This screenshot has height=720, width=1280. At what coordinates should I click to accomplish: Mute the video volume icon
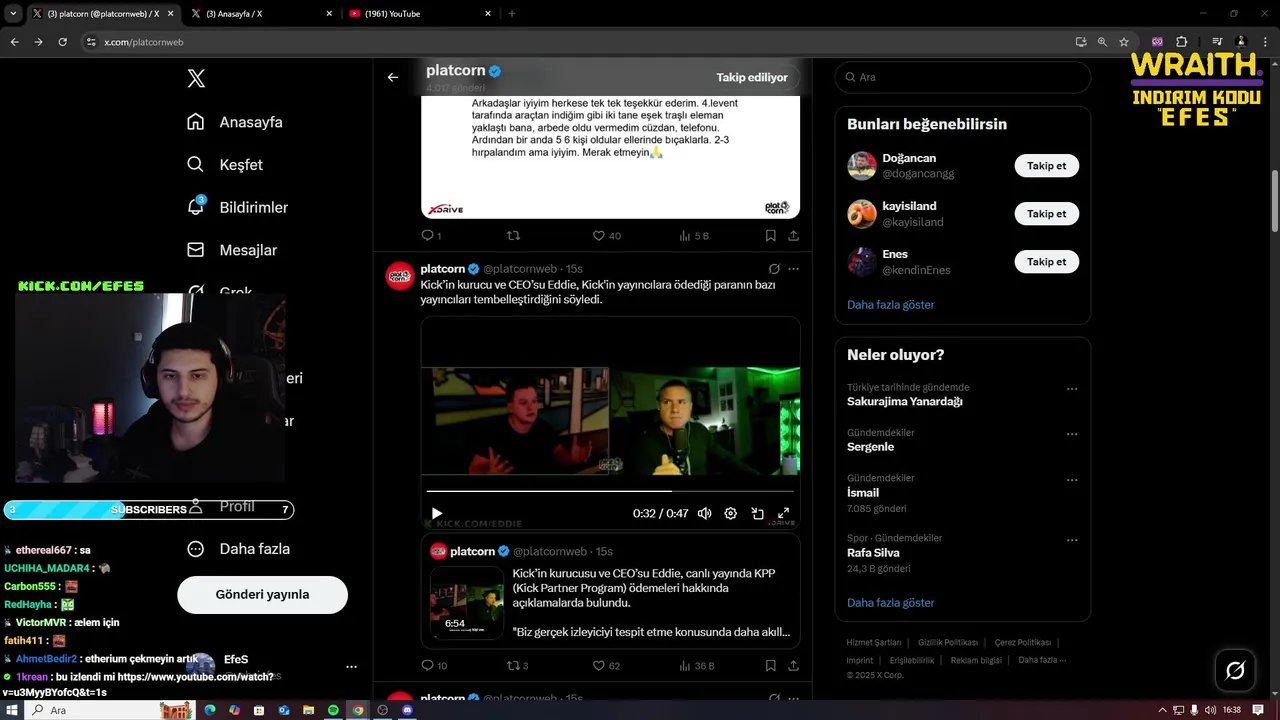(x=704, y=513)
